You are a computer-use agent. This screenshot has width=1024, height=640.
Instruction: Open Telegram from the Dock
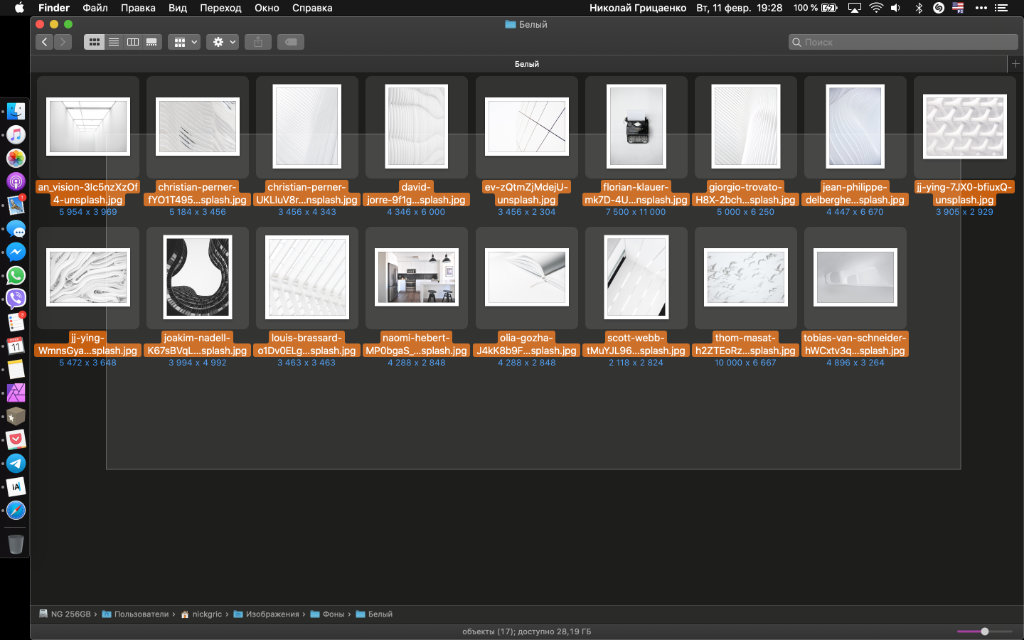coord(16,463)
